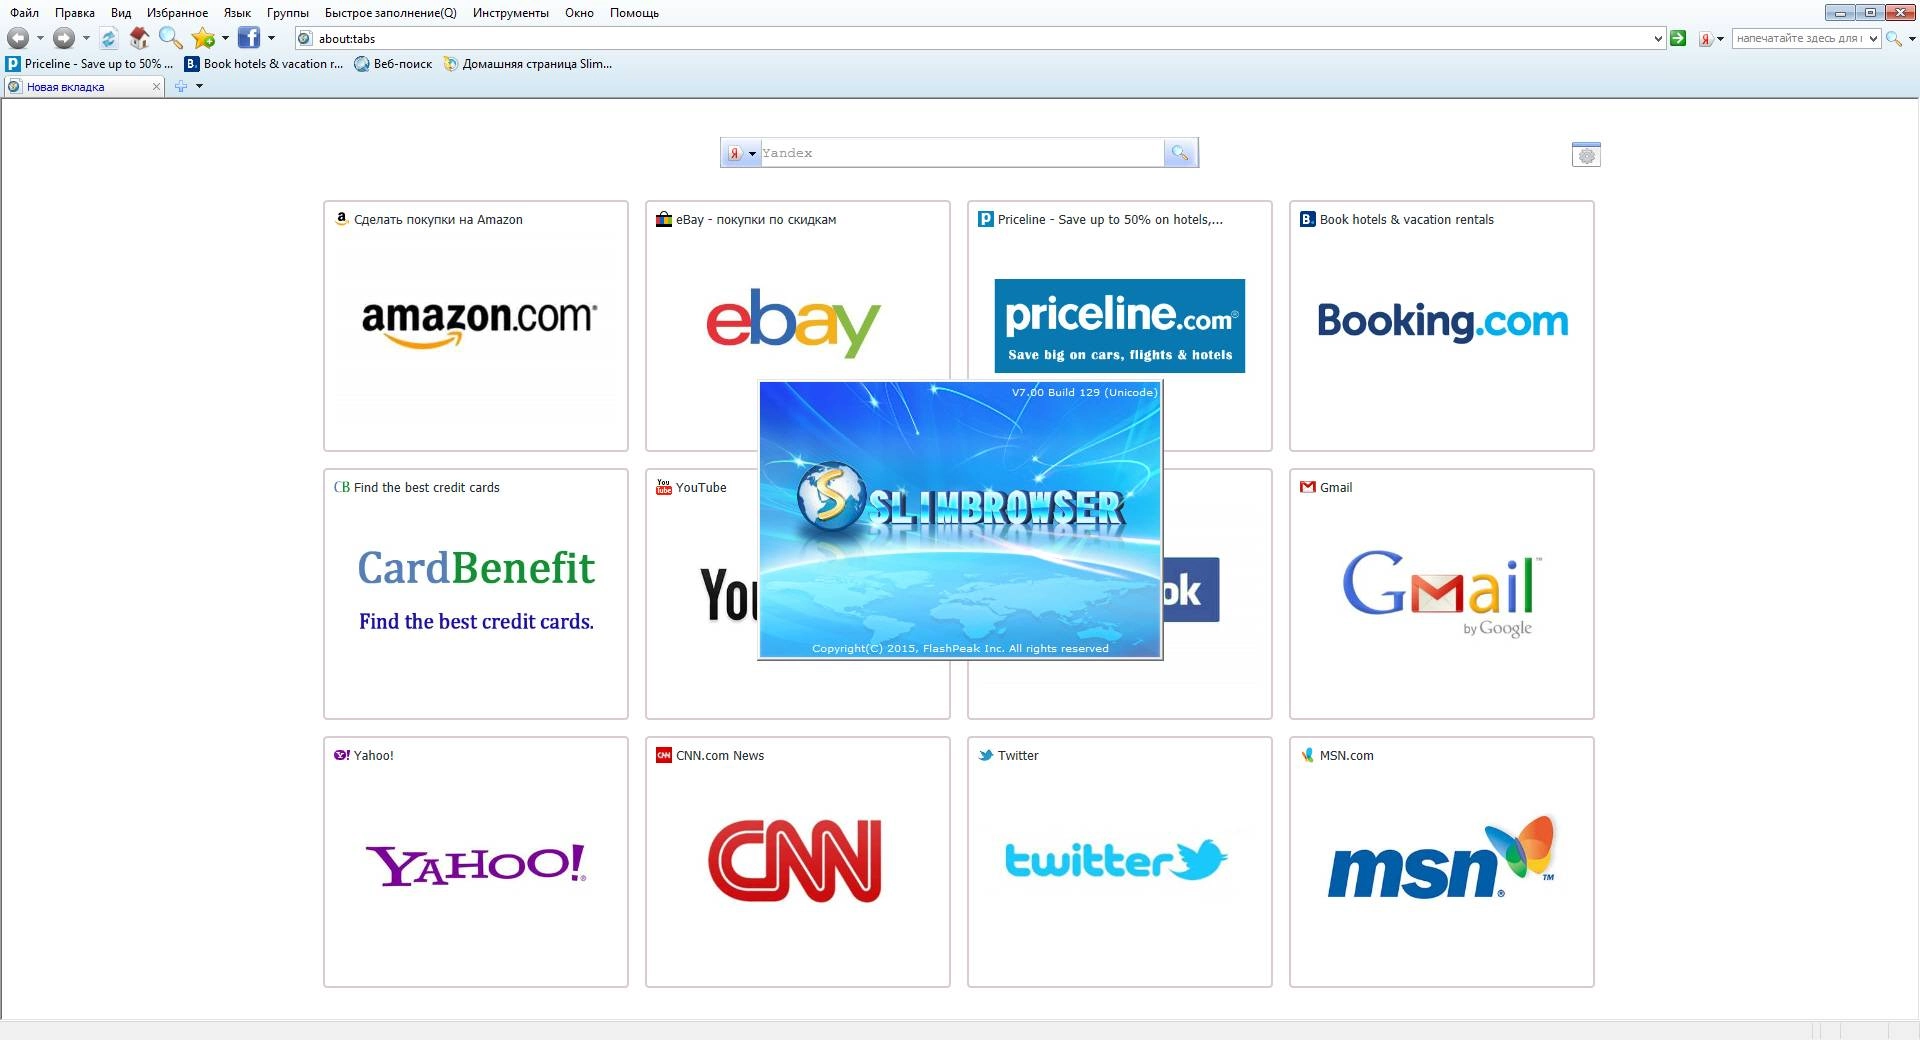This screenshot has height=1040, width=1920.
Task: Open the Быстрое заполнение(Q) menu
Action: 390,13
